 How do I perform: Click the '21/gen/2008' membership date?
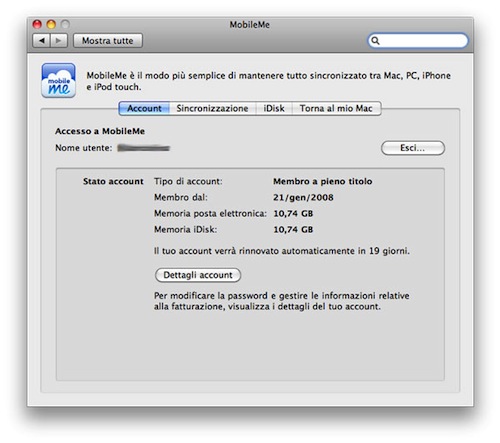click(303, 197)
